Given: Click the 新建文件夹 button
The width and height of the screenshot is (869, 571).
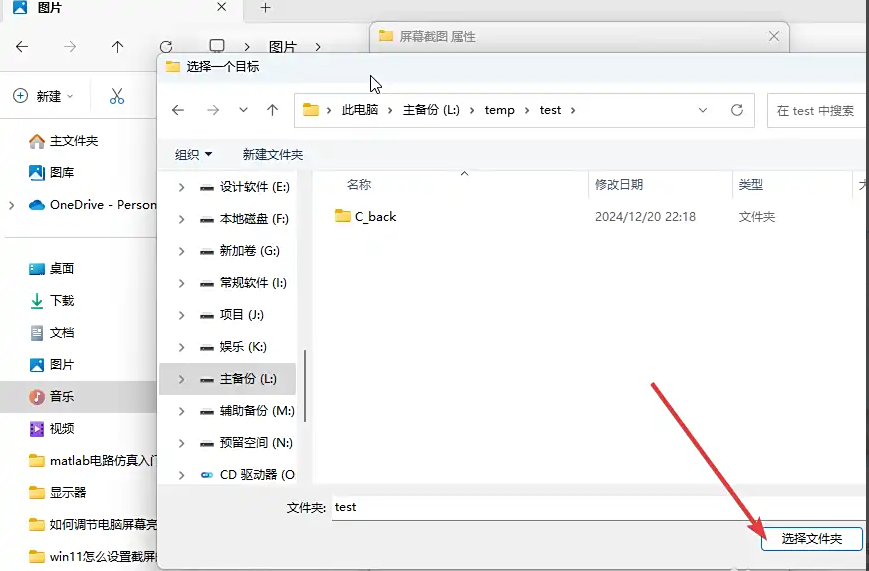Looking at the screenshot, I should (x=272, y=154).
